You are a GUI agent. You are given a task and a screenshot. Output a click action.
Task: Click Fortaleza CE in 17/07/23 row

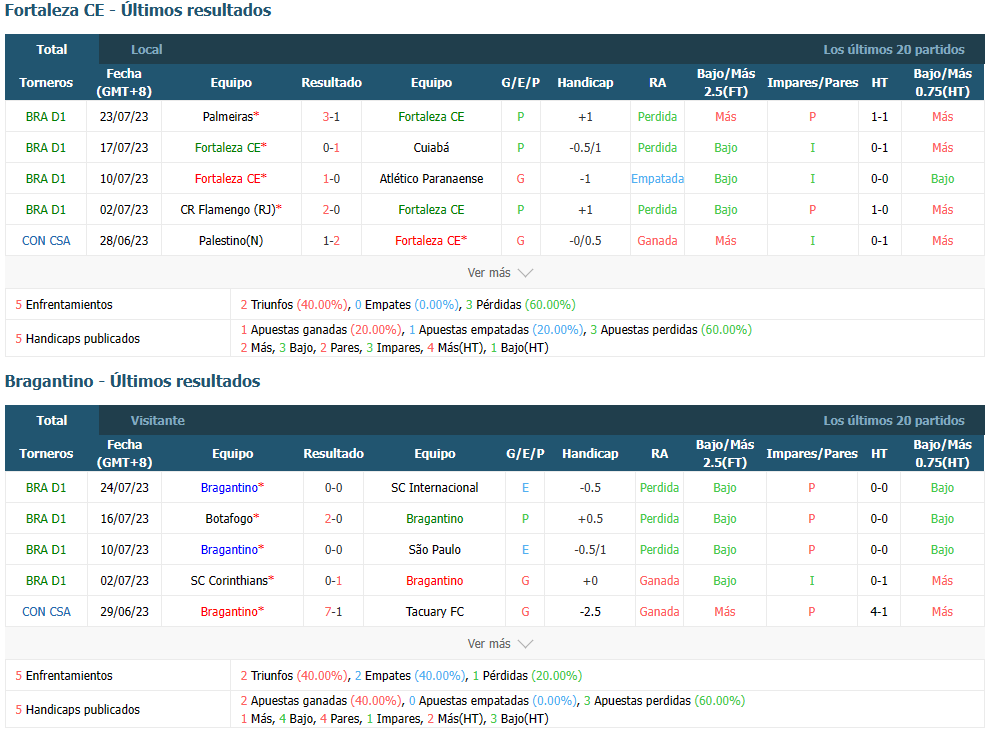228,148
